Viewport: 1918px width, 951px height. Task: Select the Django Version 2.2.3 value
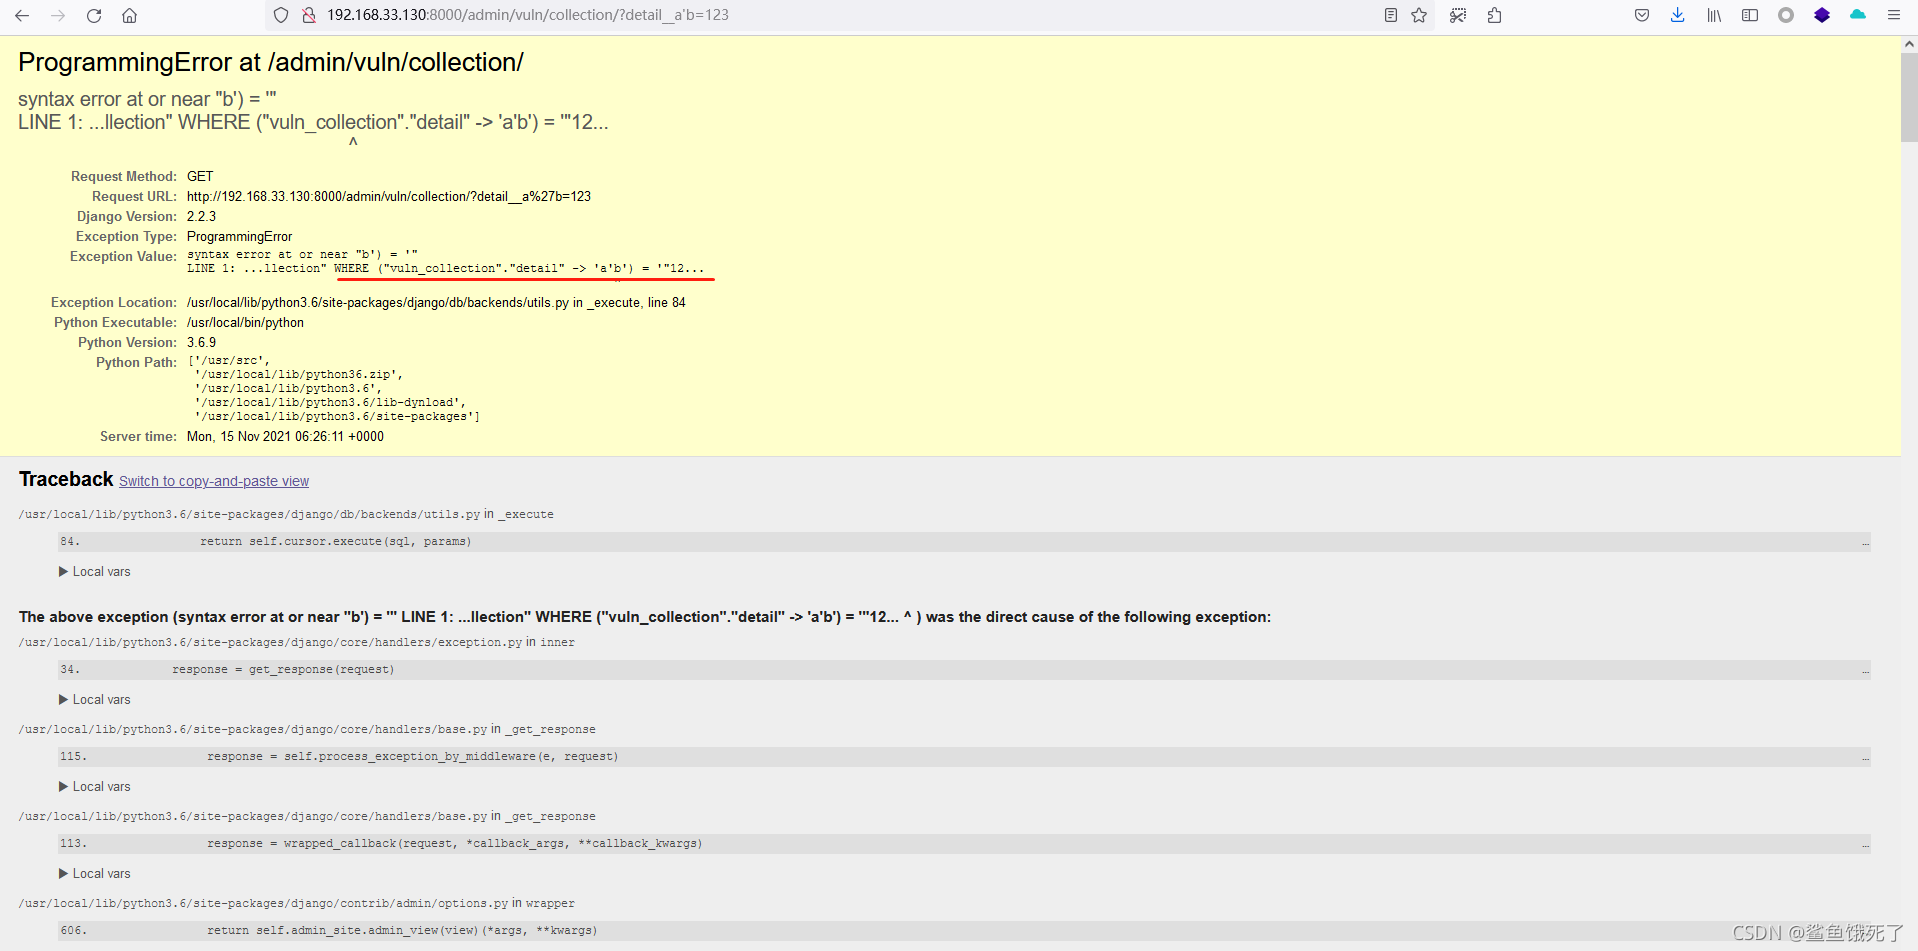tap(201, 217)
